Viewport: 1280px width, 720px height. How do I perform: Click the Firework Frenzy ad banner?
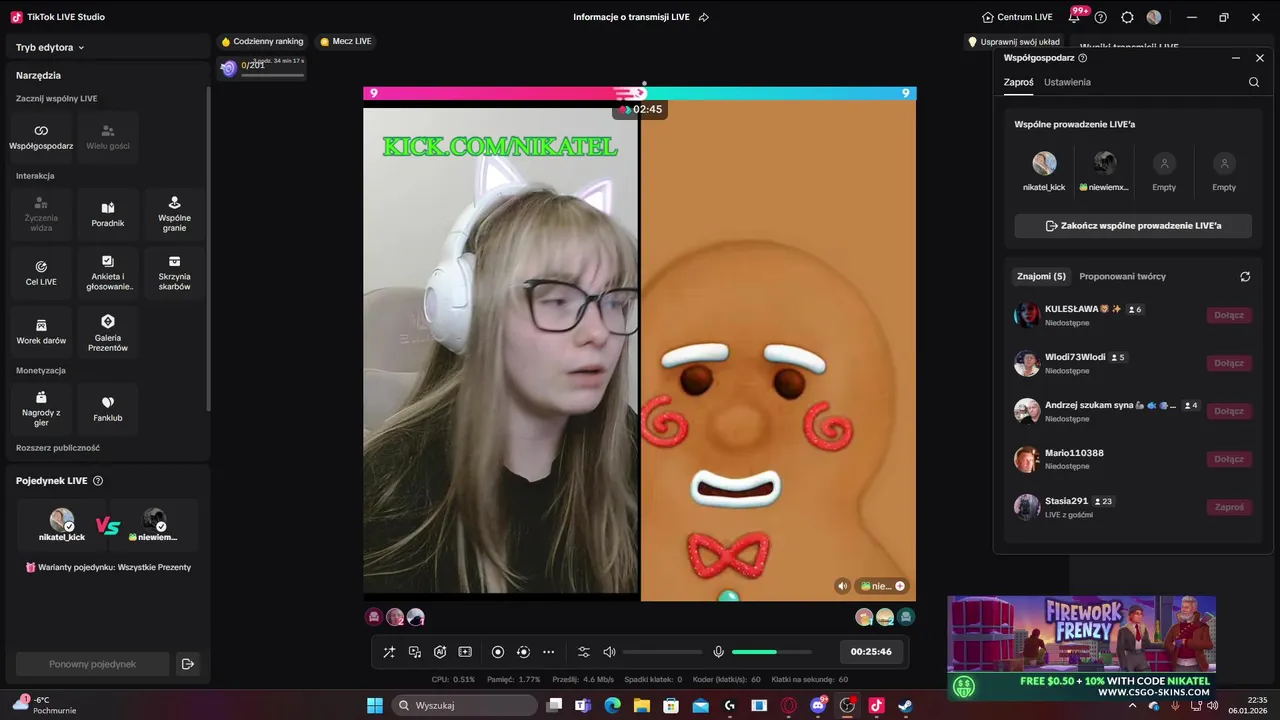click(1081, 647)
